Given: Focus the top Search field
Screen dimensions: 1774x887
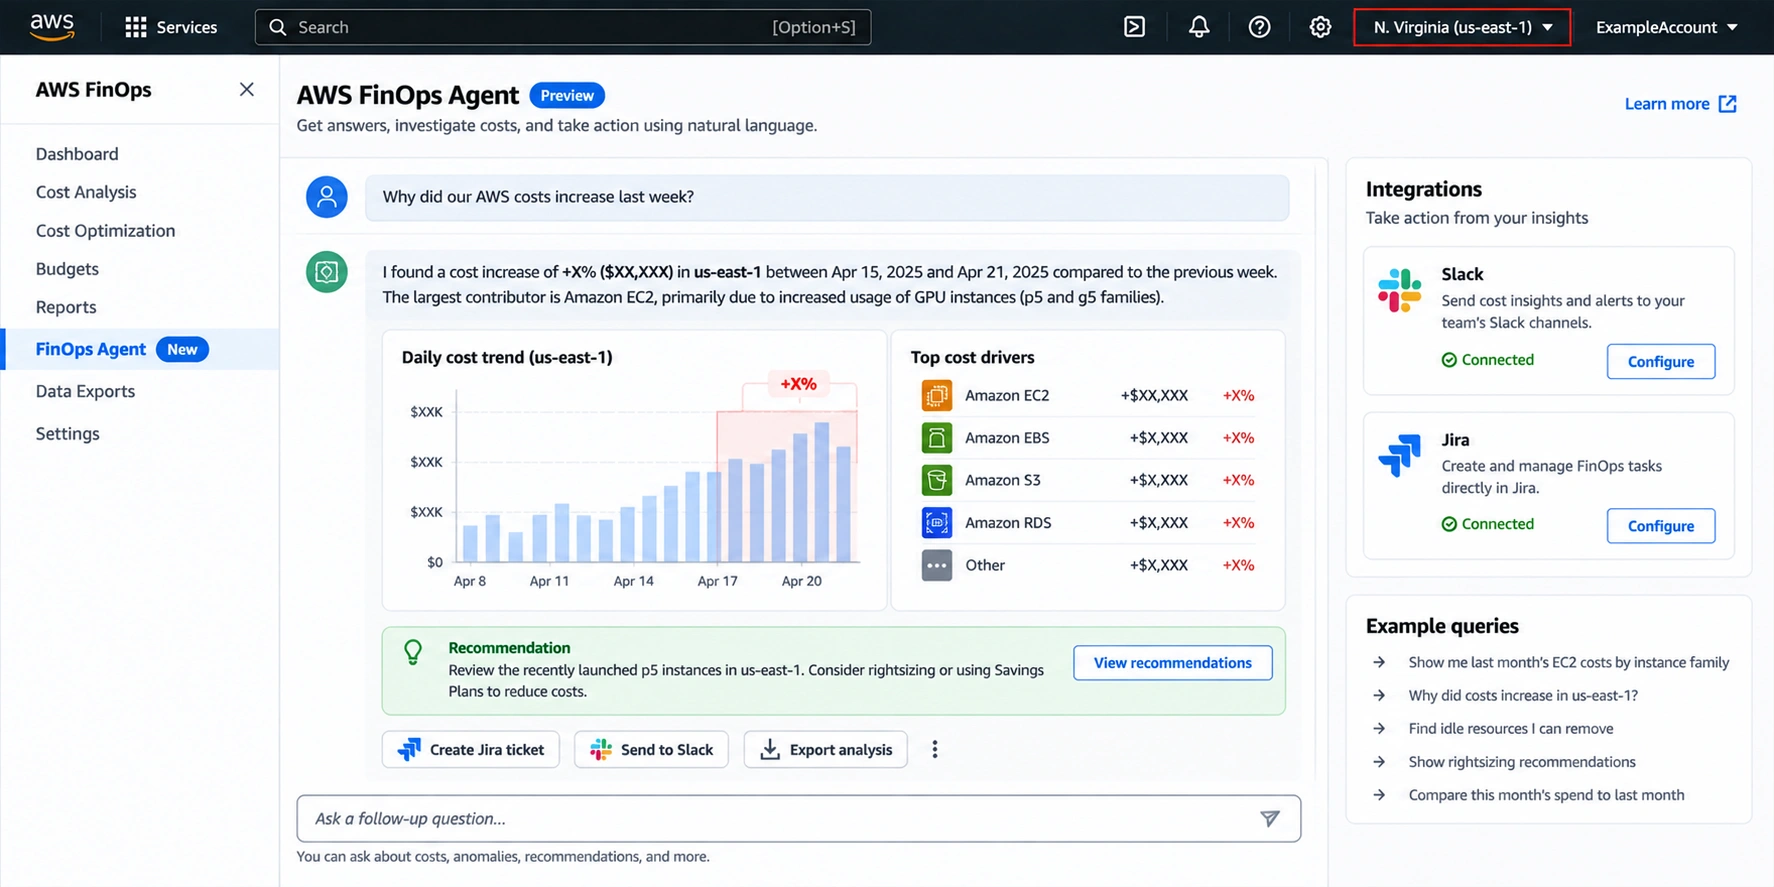Looking at the screenshot, I should 563,27.
